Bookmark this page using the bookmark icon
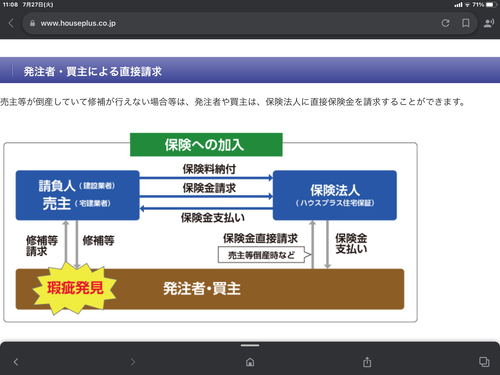Screen dimensions: 500x375 (x=466, y=23)
